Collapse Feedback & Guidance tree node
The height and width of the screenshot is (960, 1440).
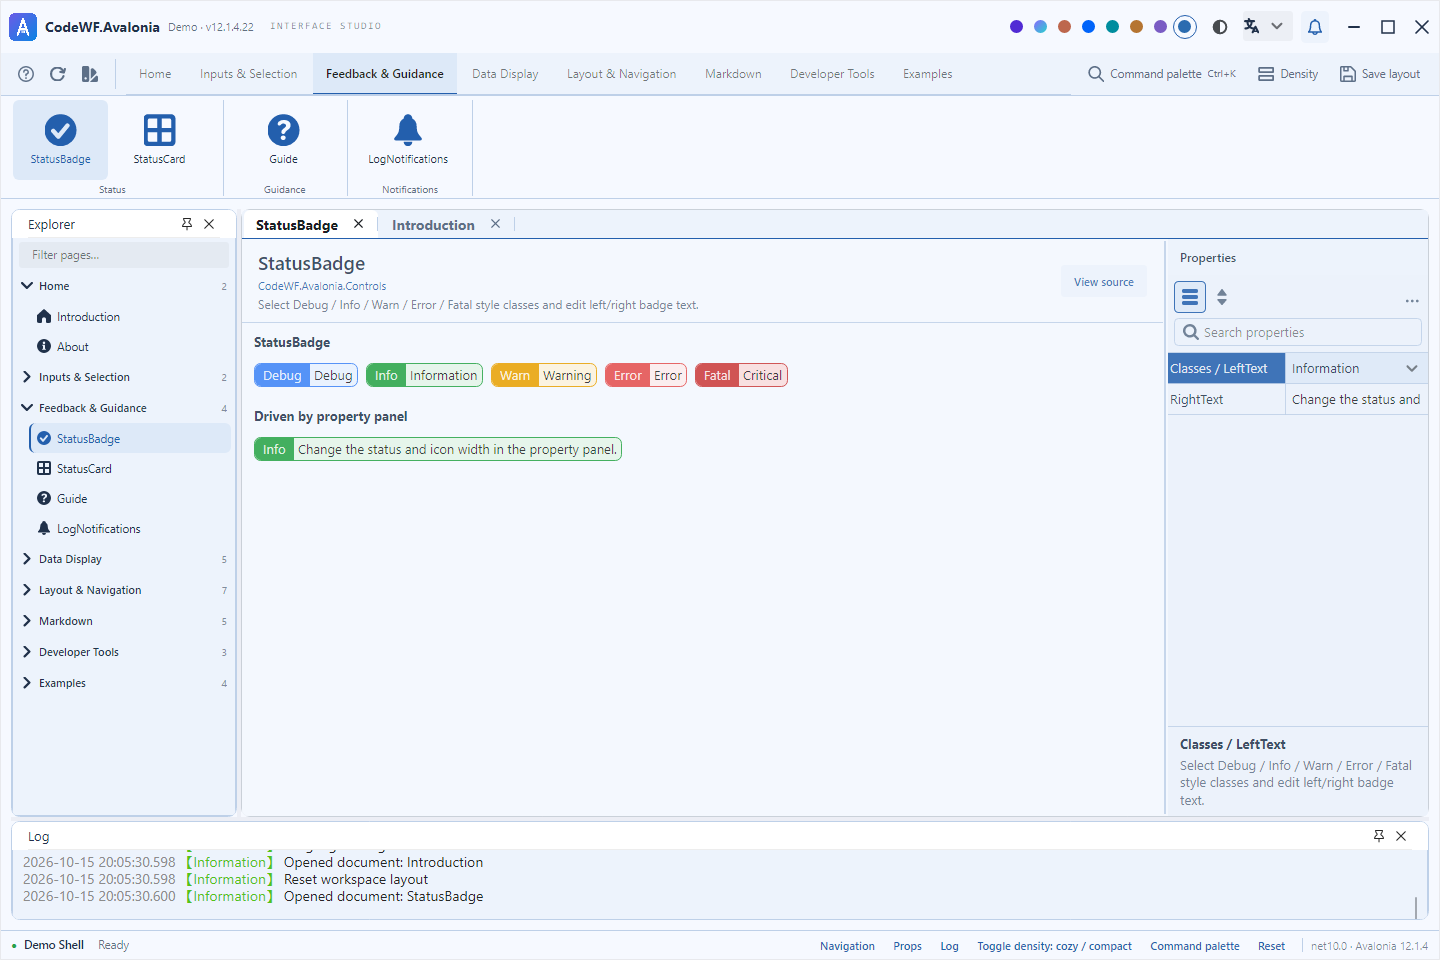[27, 408]
